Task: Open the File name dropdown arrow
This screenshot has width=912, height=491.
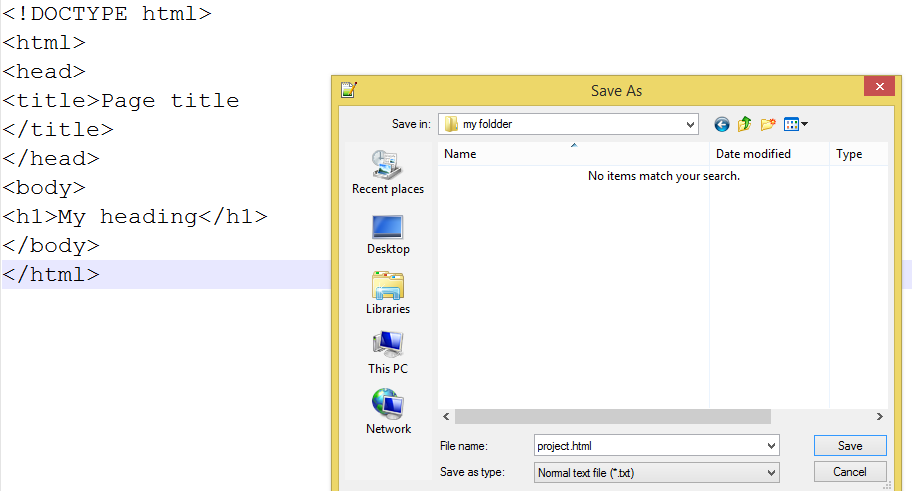Action: (x=770, y=446)
